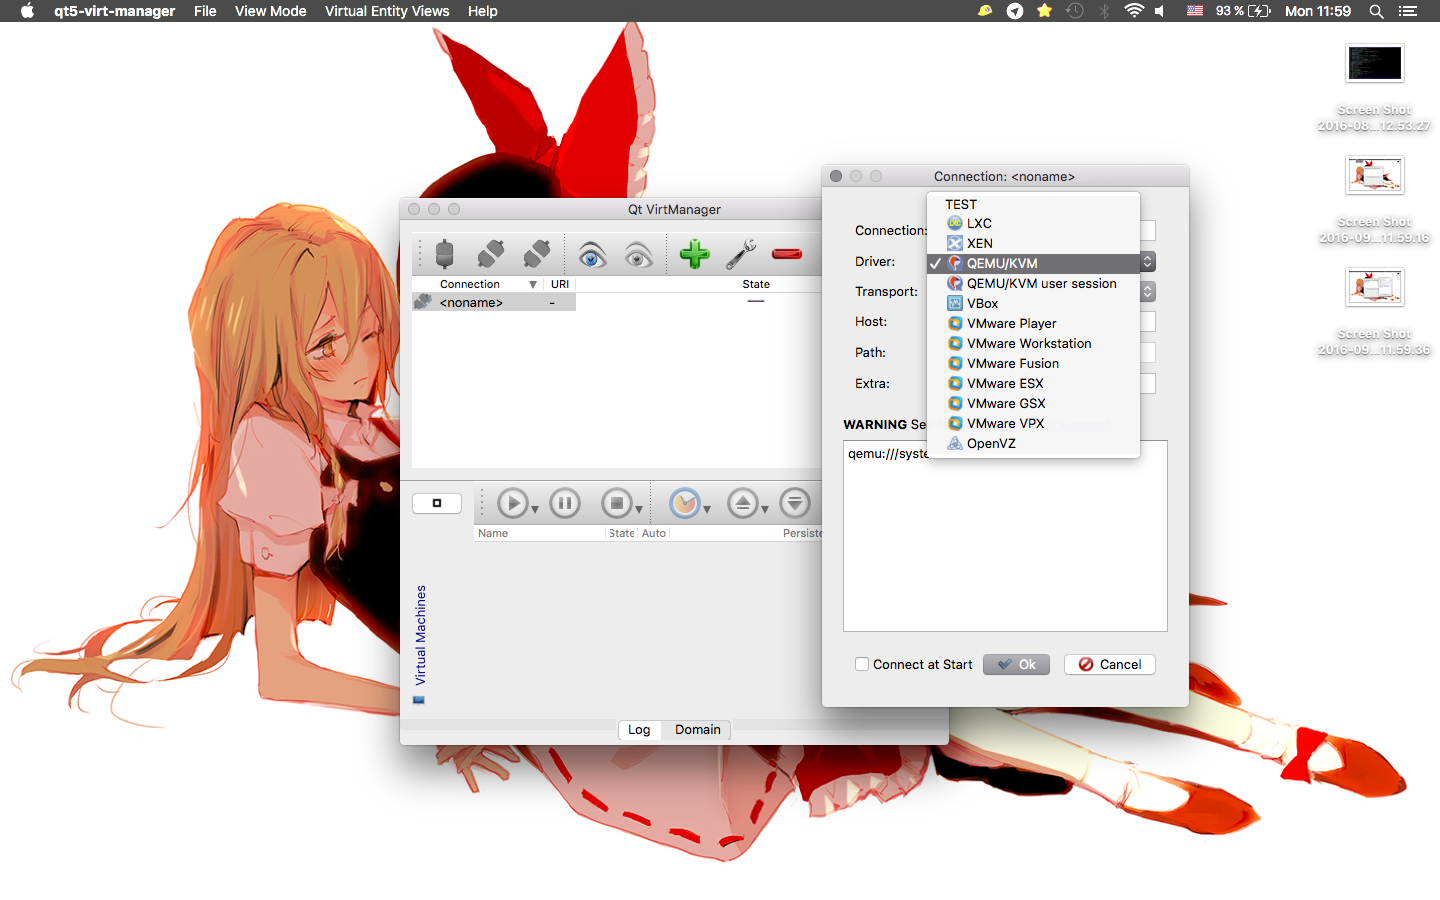Open the Transport combo box arrows
1440x900 pixels.
tap(1148, 291)
